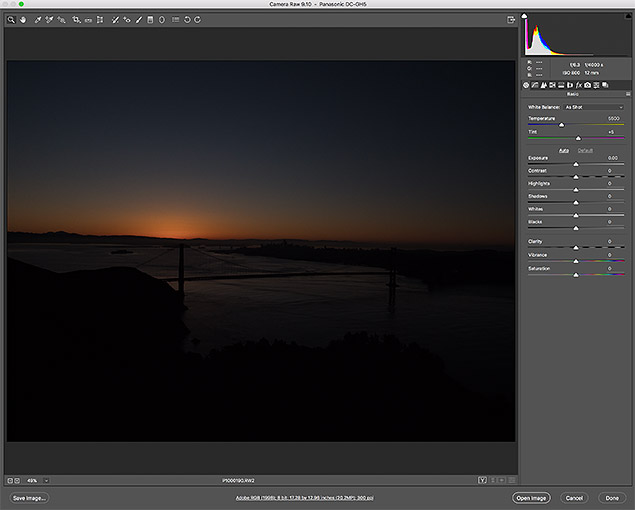The image size is (635, 510).
Task: Open the Basic panel options menu
Action: pos(628,94)
